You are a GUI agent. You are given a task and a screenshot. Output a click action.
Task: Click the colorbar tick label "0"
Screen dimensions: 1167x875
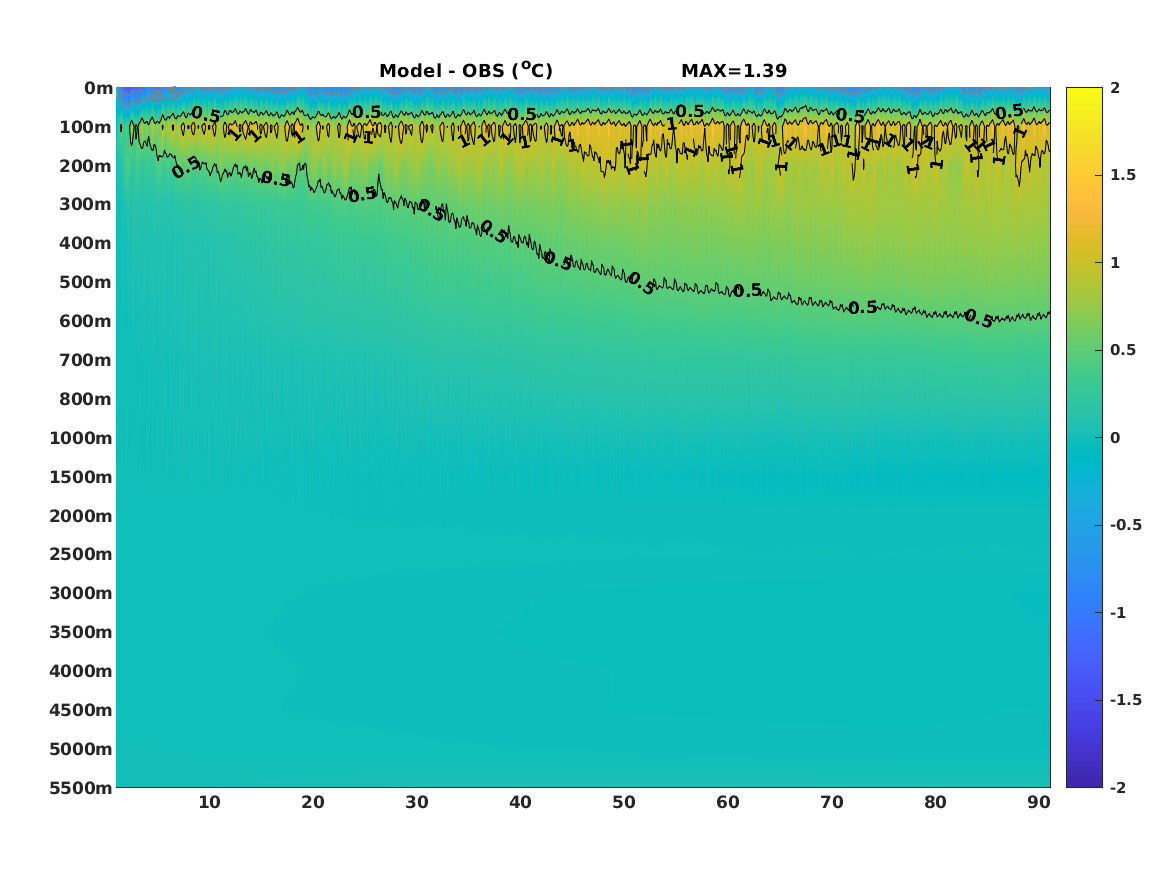(1115, 438)
